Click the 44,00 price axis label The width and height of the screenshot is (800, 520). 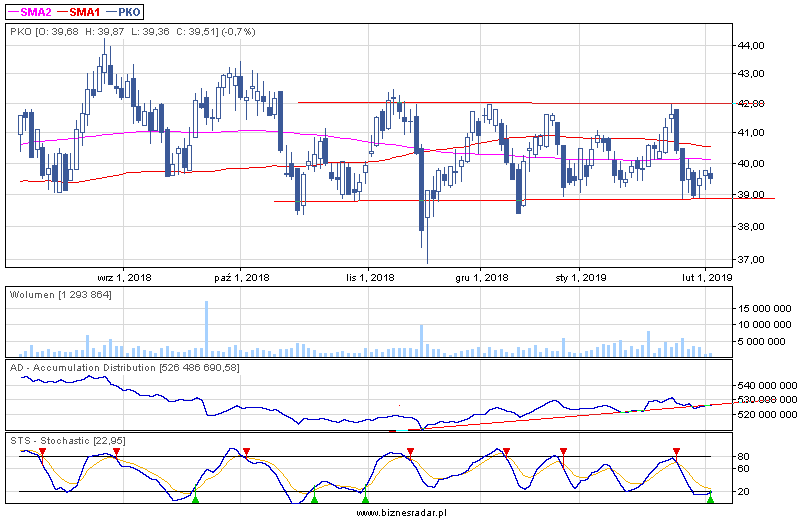tap(751, 46)
